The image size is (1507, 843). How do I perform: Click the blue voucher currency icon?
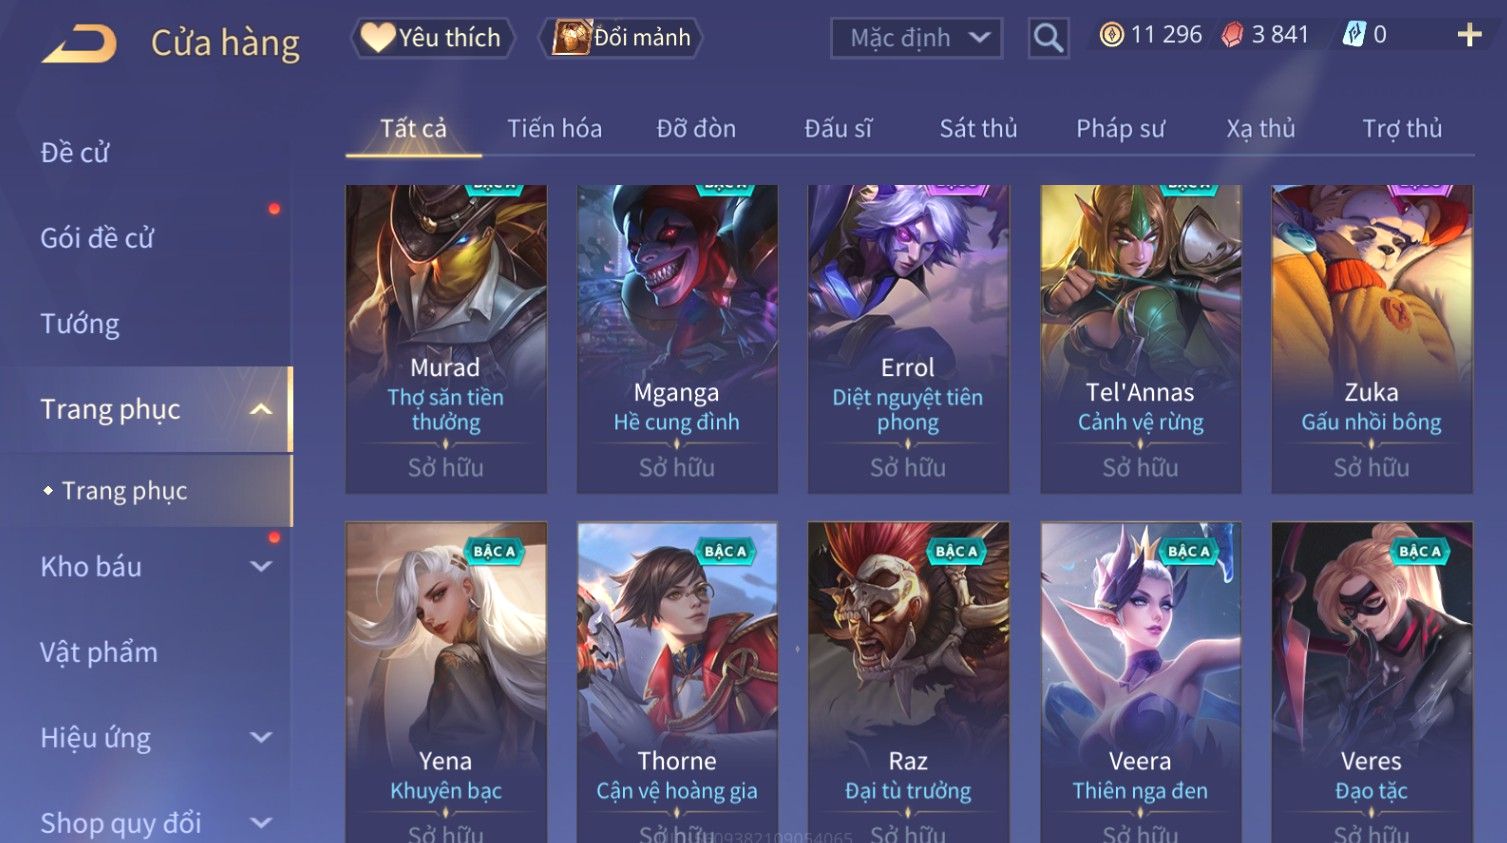(1353, 35)
